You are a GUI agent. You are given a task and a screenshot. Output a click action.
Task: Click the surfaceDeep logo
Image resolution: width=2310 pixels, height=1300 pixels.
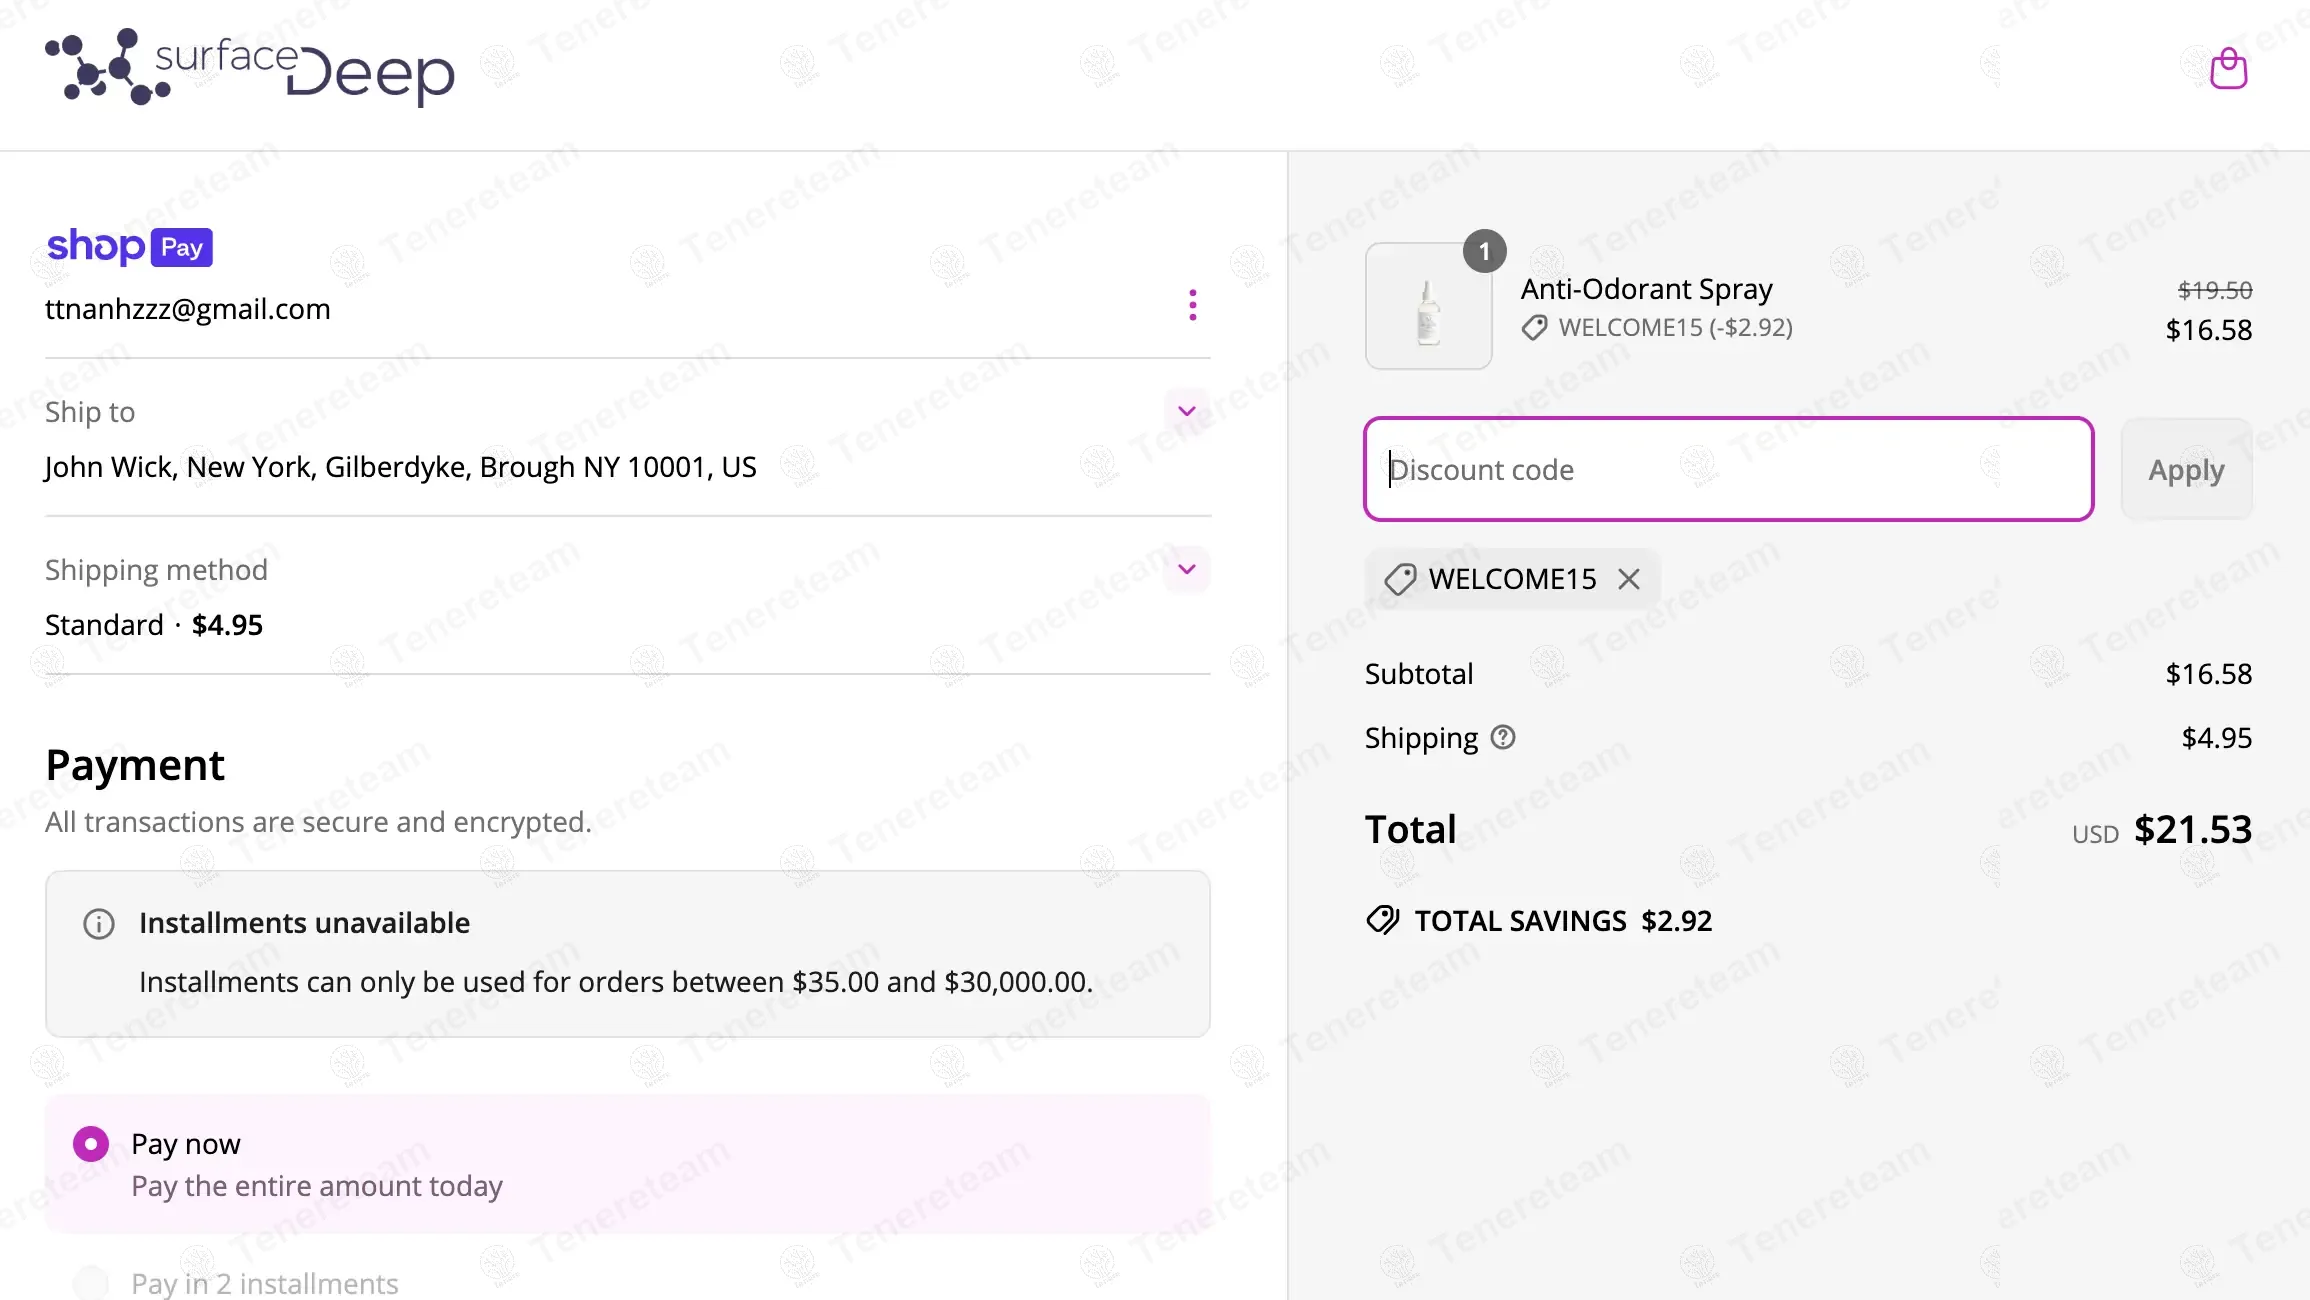tap(250, 67)
